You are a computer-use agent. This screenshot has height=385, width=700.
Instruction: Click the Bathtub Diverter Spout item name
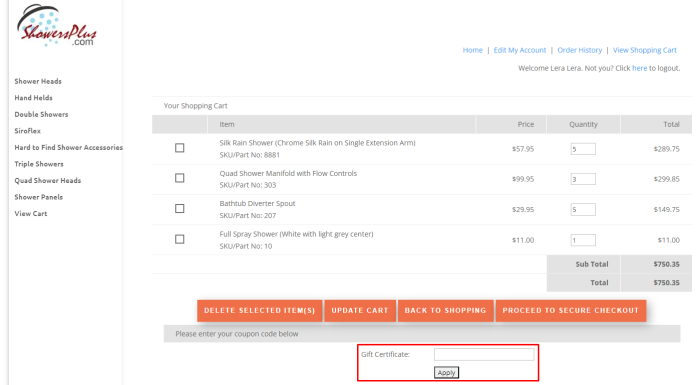[x=257, y=203]
